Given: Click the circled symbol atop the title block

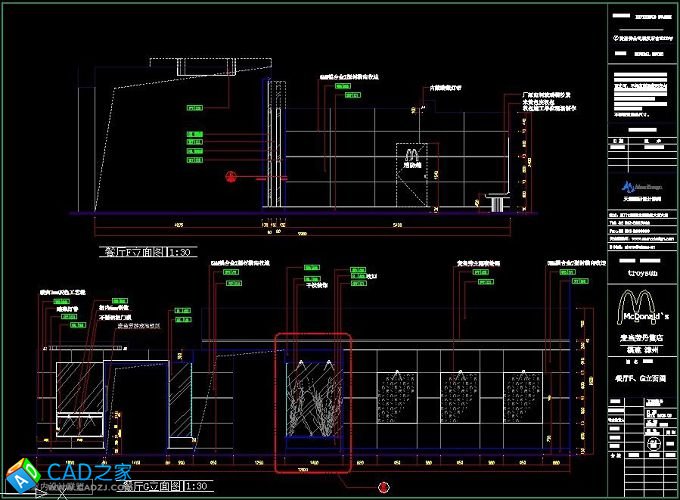Looking at the screenshot, I should click(613, 36).
